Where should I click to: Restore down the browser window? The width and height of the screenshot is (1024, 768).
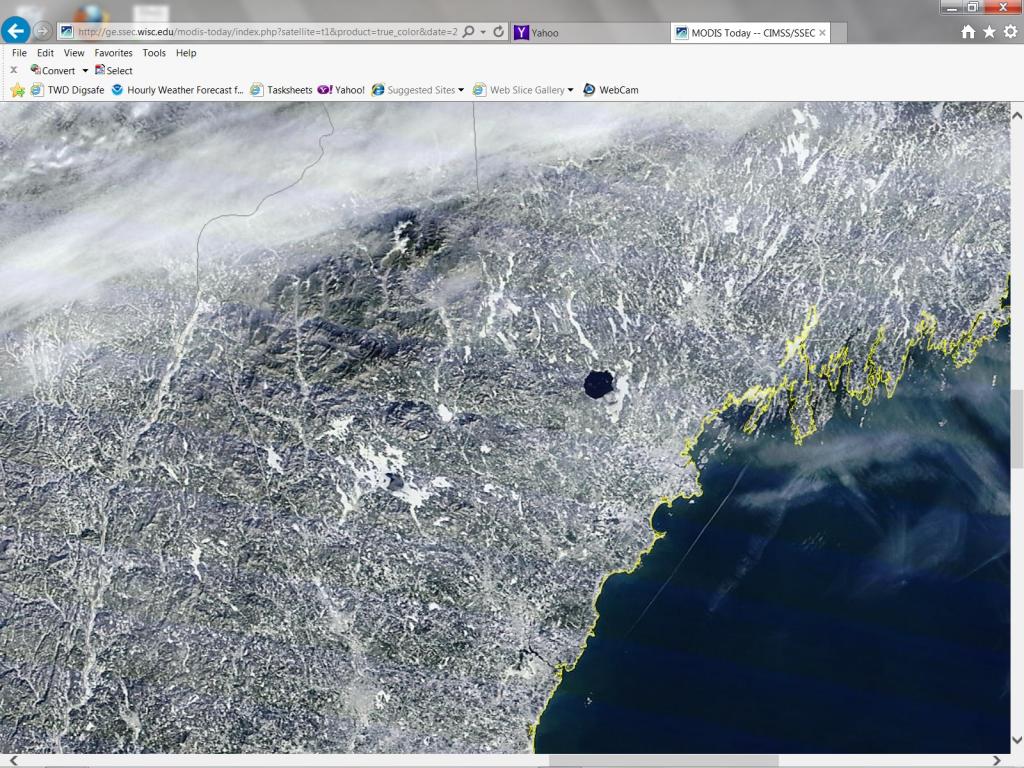click(x=973, y=7)
